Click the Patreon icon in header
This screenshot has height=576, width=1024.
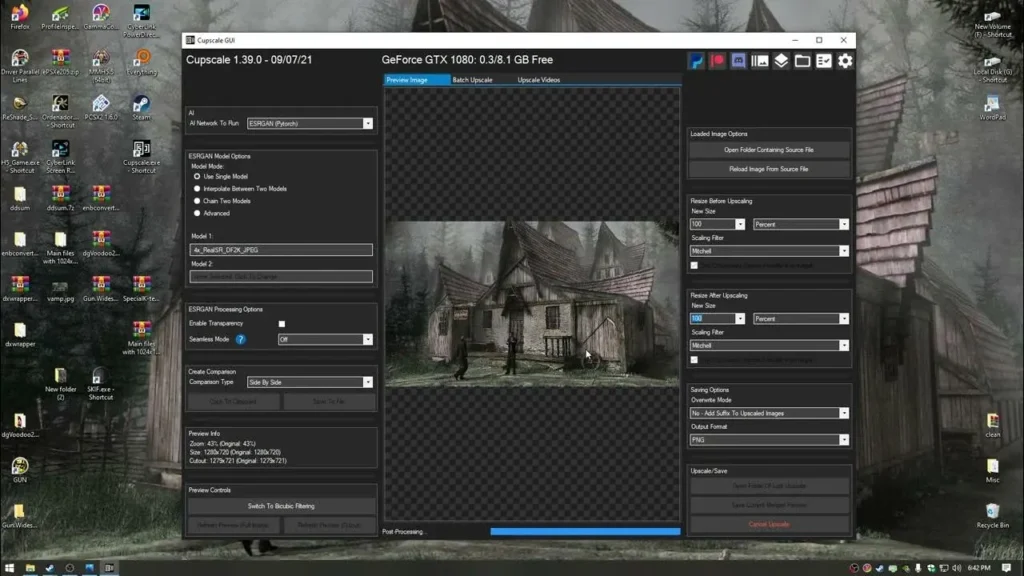coord(717,61)
